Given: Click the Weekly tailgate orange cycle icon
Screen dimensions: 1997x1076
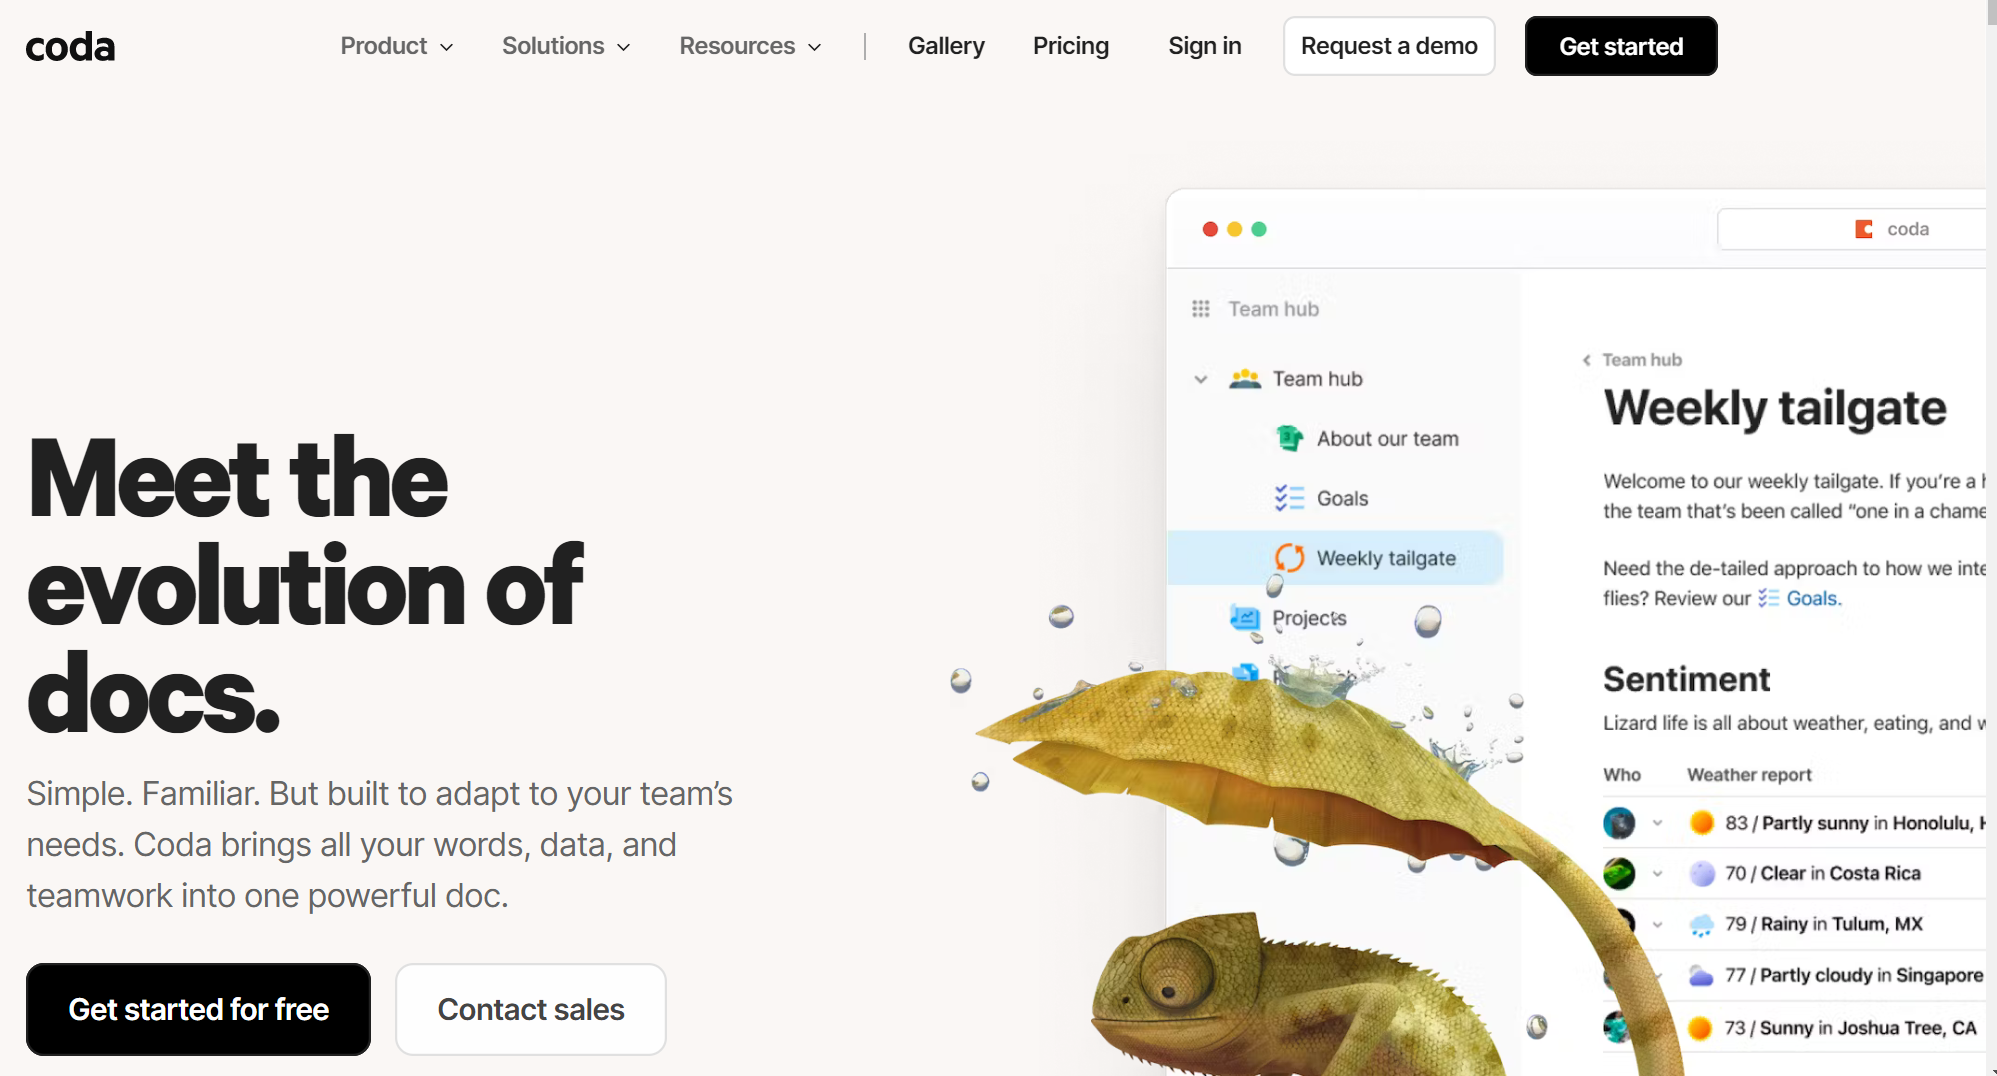Looking at the screenshot, I should point(1290,558).
